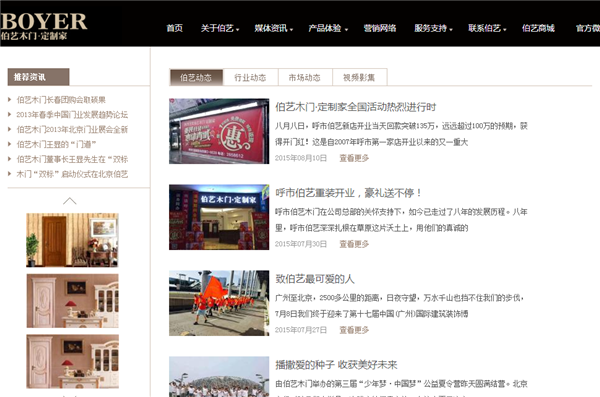This screenshot has height=397, width=600.
Task: Click the brown wooden door product thumbnail
Action: coord(72,240)
